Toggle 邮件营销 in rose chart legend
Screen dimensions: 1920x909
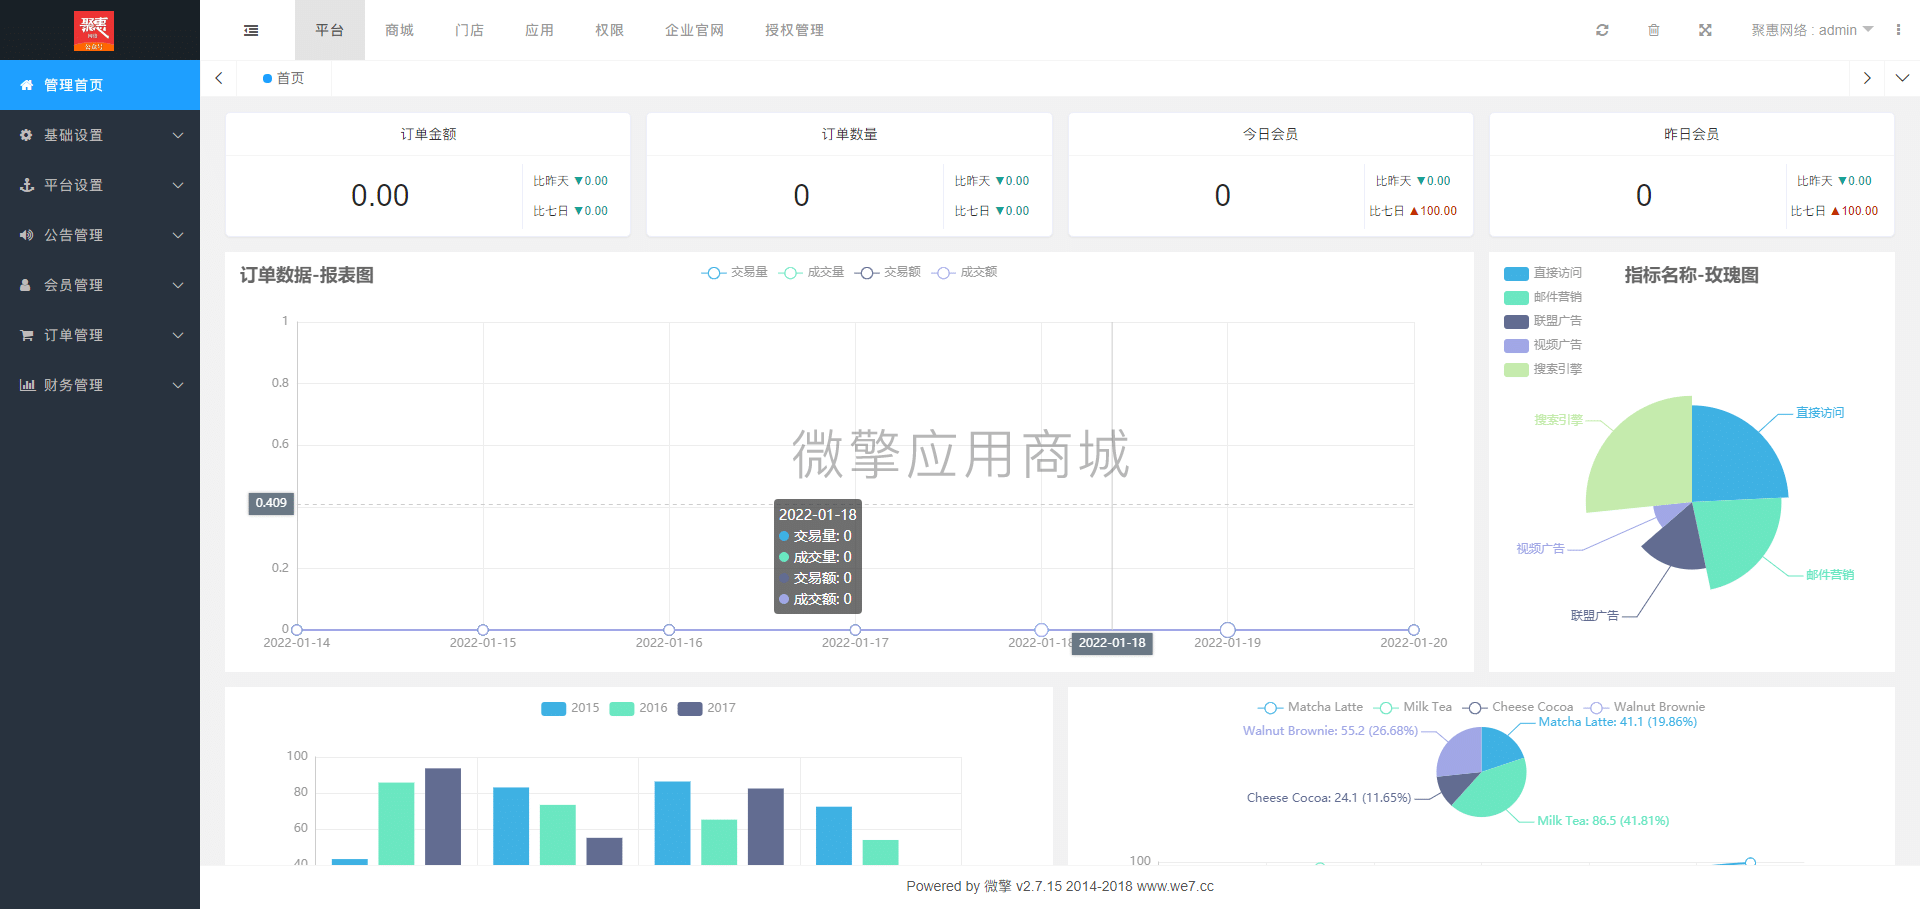(1543, 297)
